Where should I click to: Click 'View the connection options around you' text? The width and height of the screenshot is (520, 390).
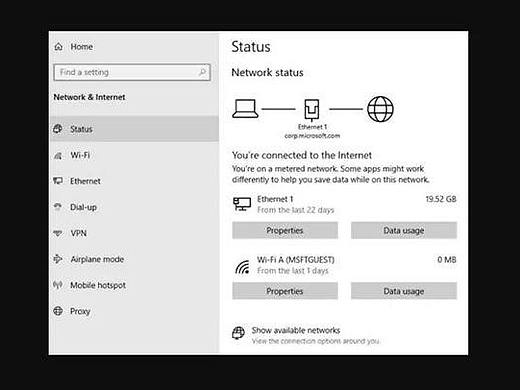coord(315,341)
